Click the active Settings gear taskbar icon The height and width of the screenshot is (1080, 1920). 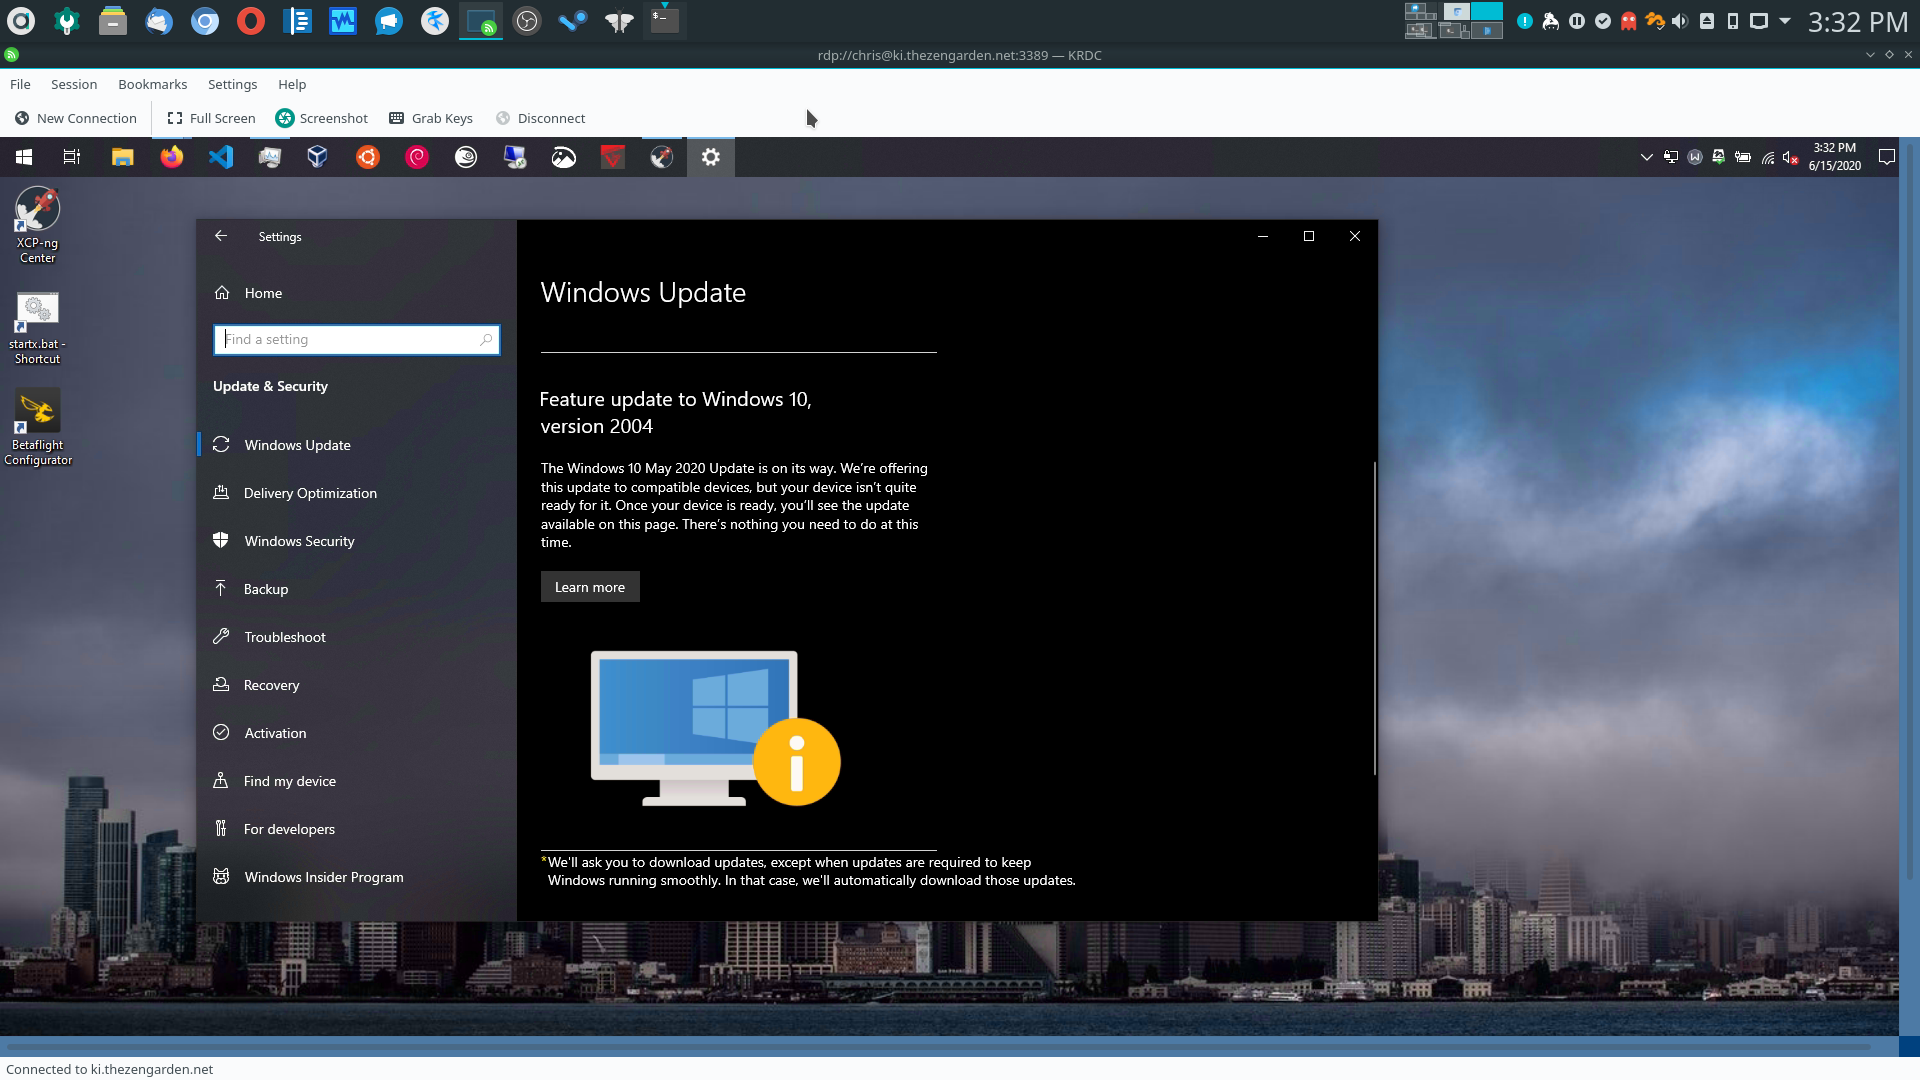pos(711,157)
